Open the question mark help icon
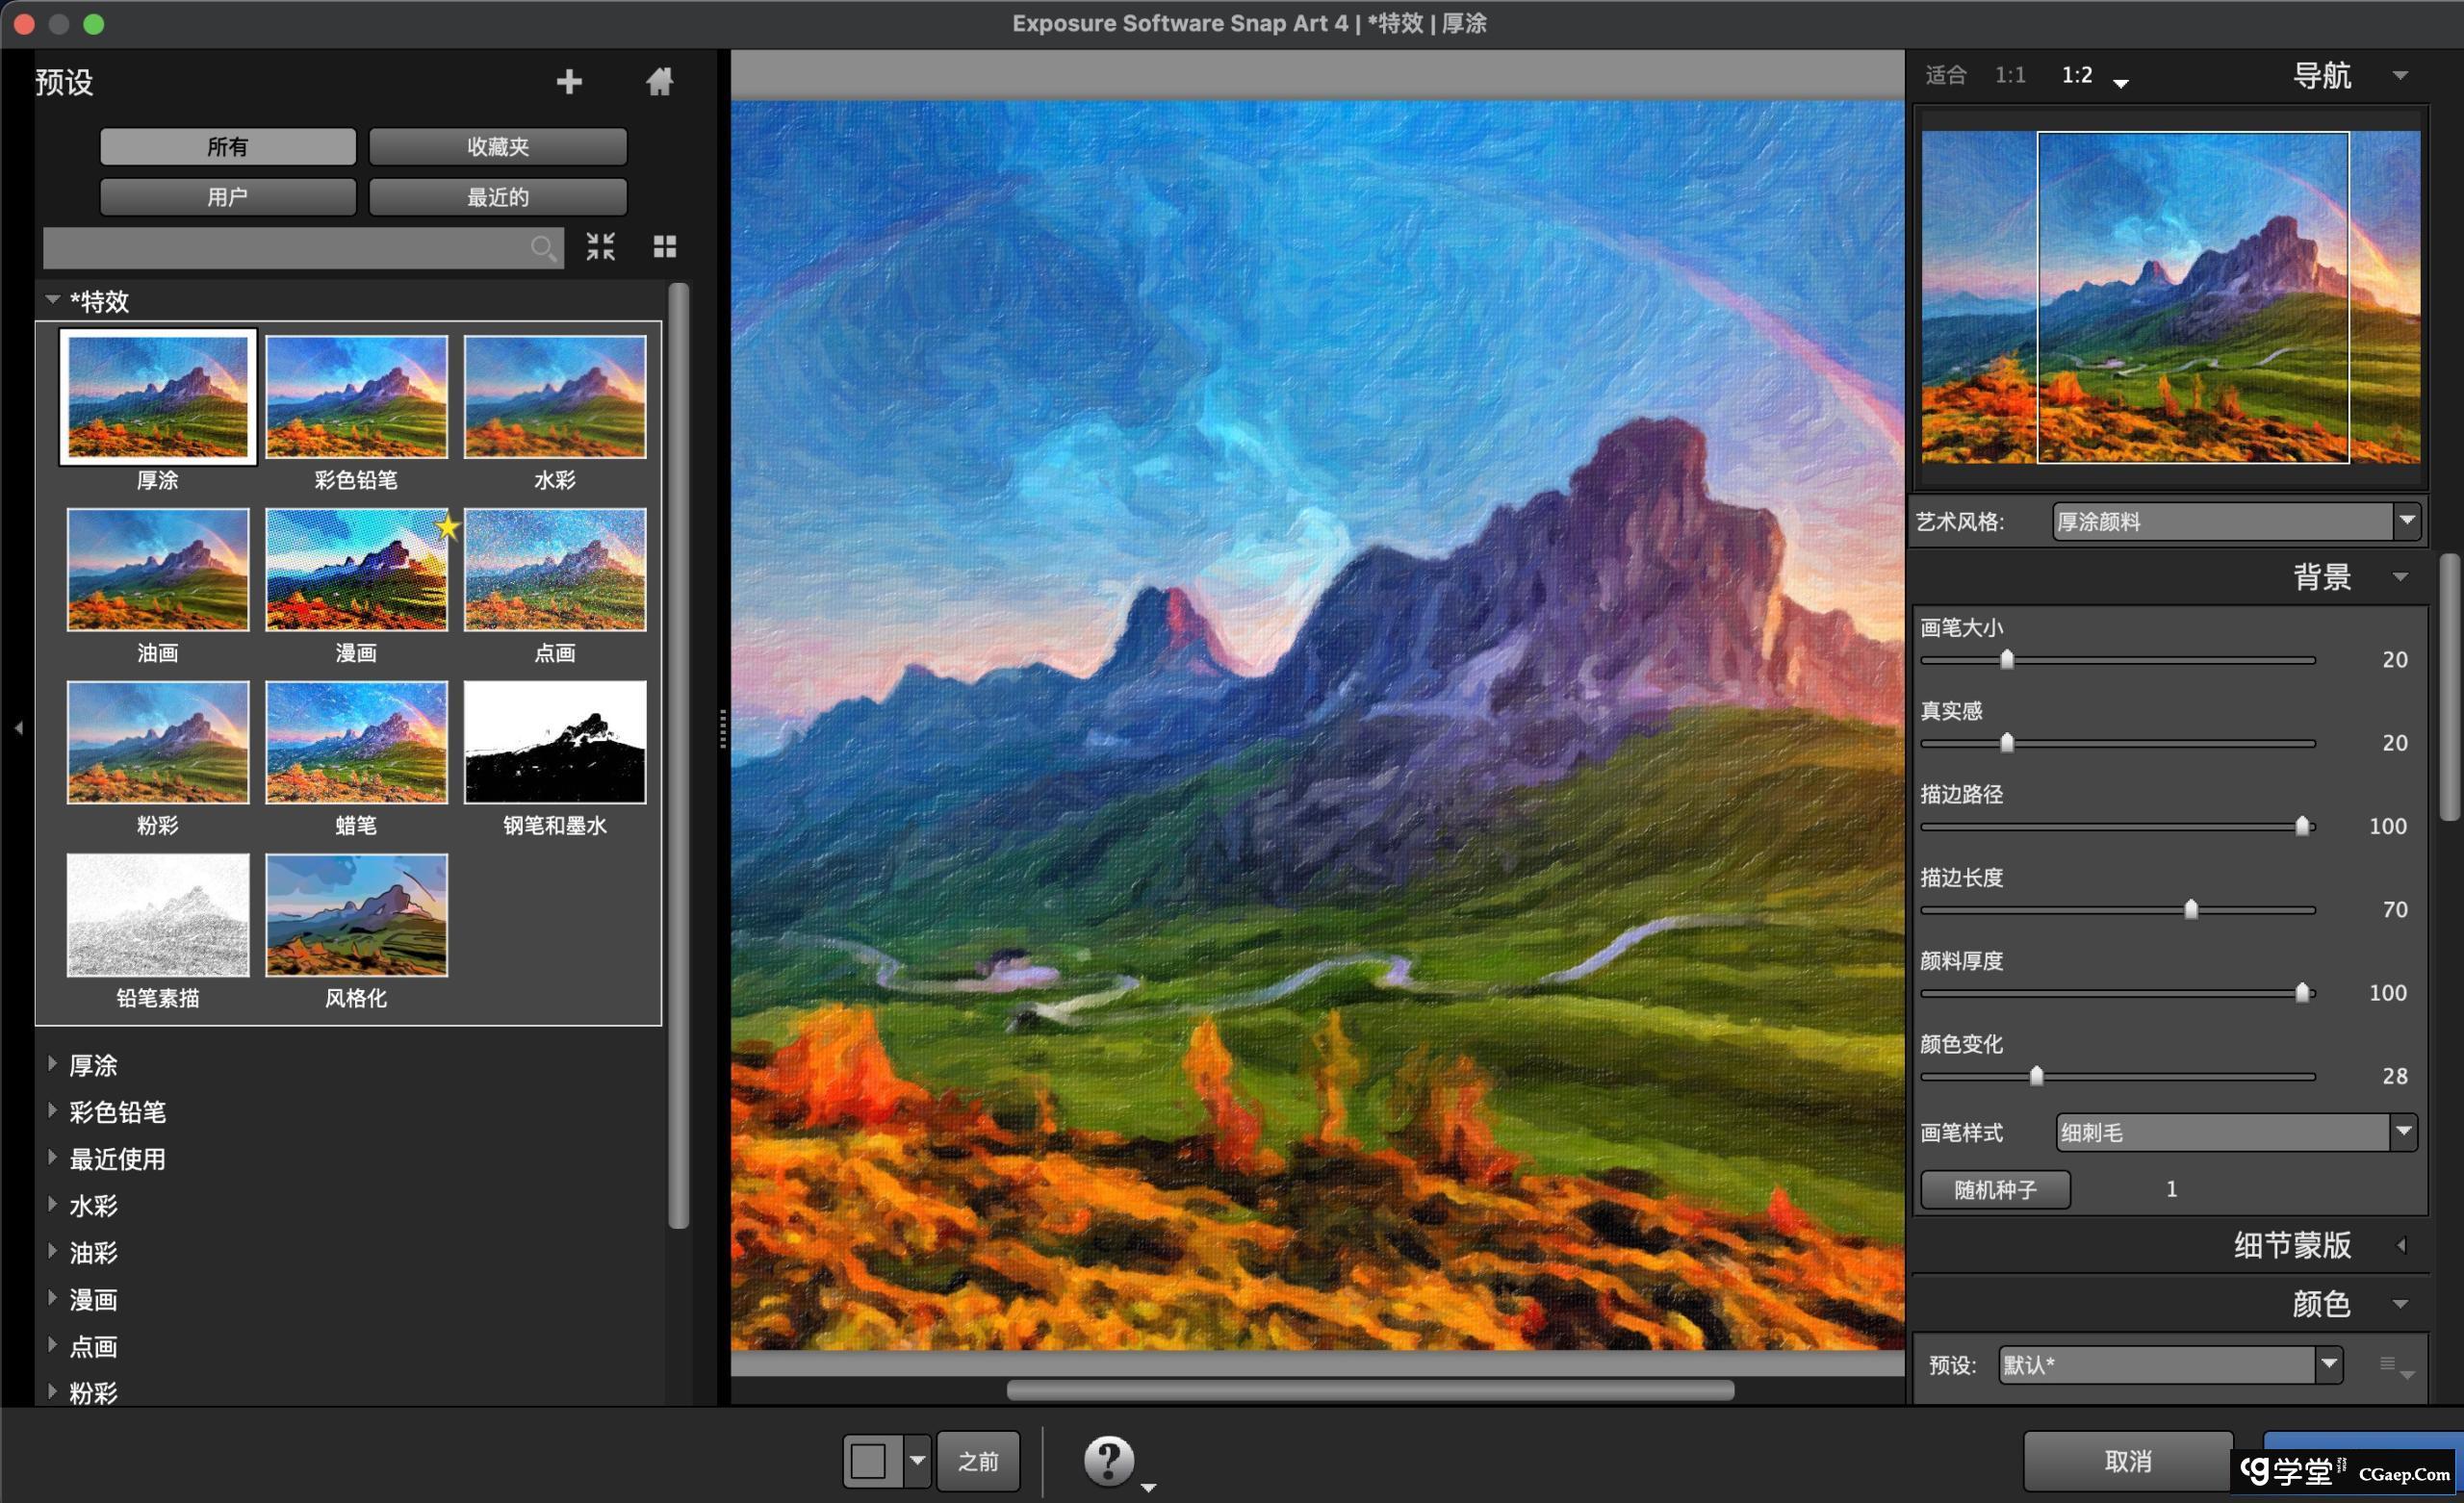Viewport: 2464px width, 1503px height. pos(1108,1461)
